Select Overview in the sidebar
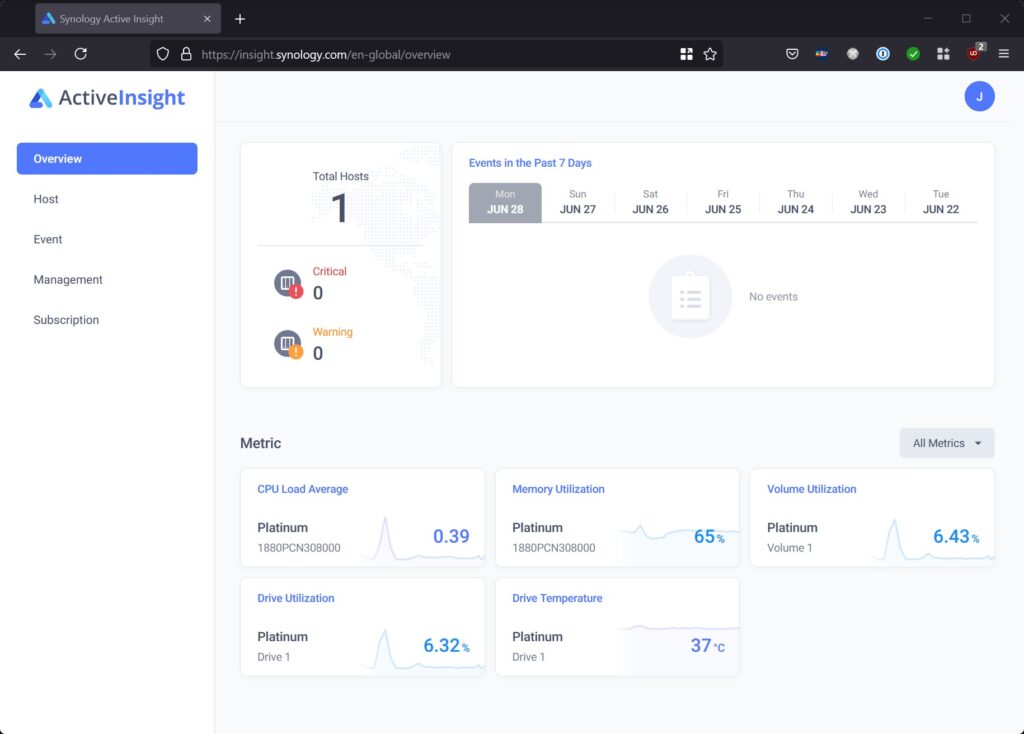The image size is (1024, 734). pos(107,159)
